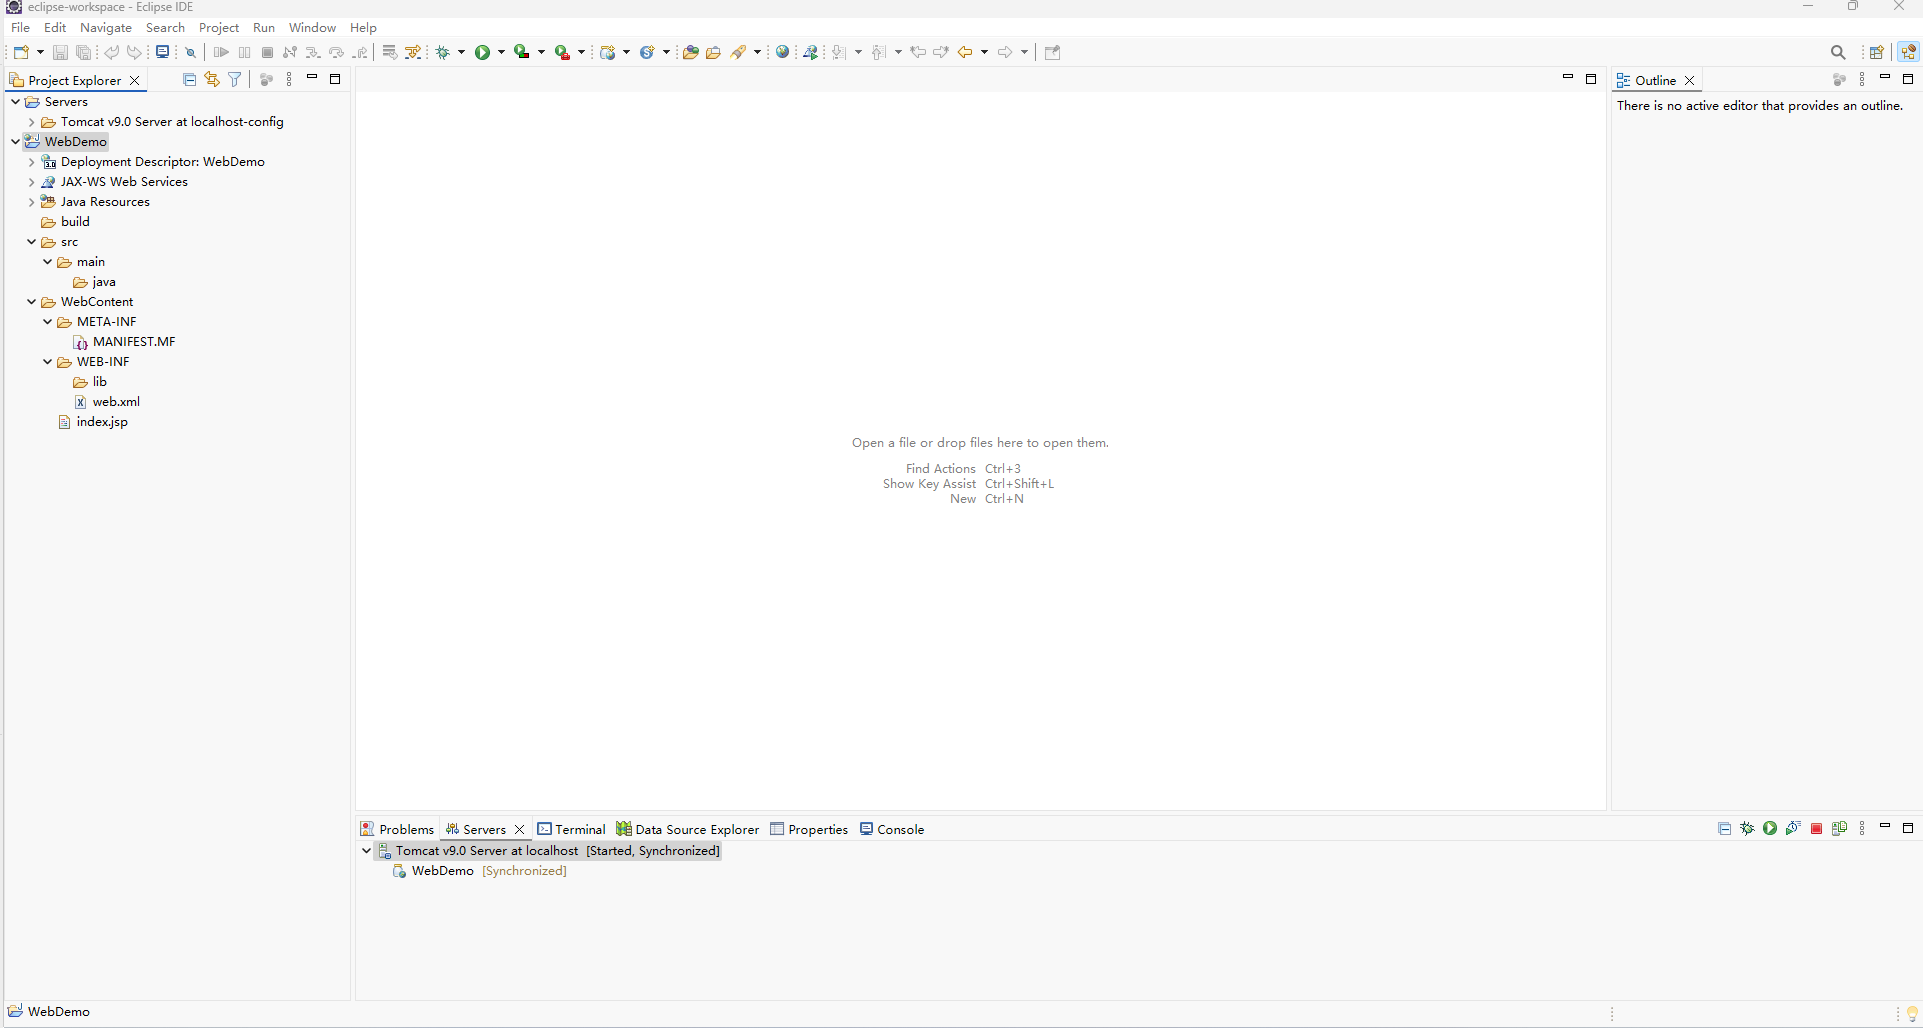The width and height of the screenshot is (1923, 1028).
Task: Click red Stop the server icon
Action: click(1817, 828)
